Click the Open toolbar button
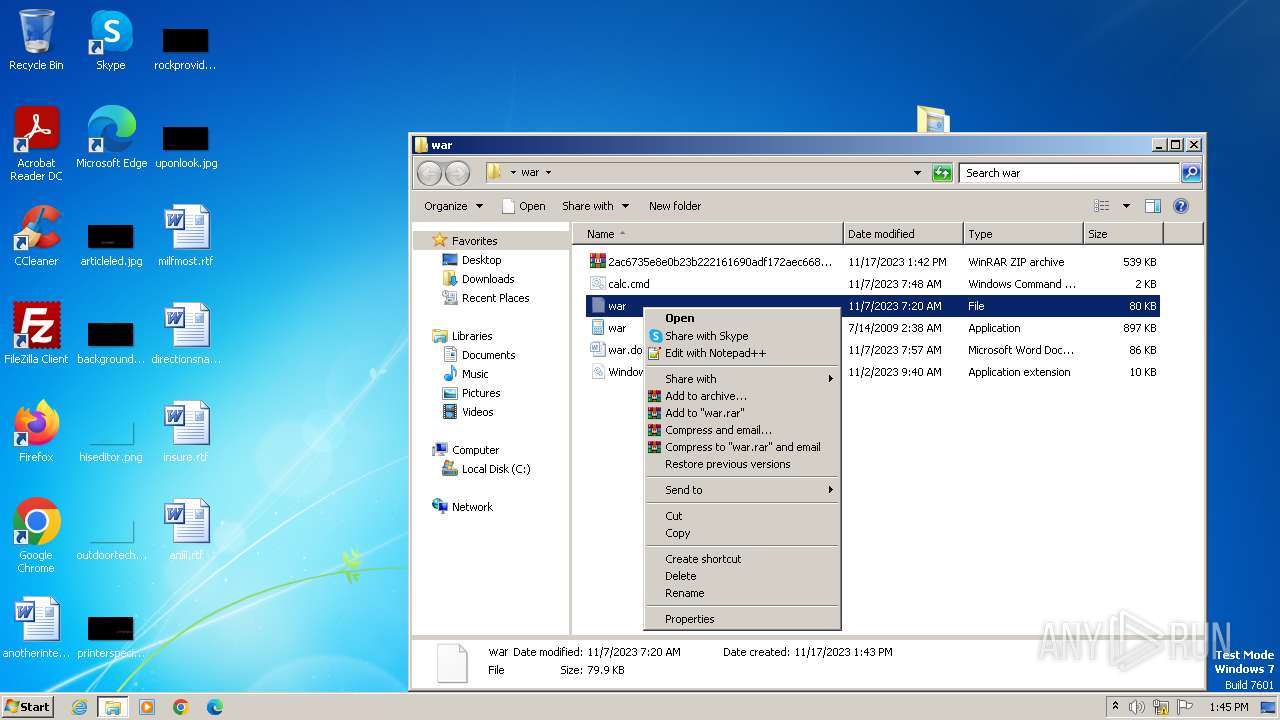The width and height of the screenshot is (1280, 720). click(523, 206)
